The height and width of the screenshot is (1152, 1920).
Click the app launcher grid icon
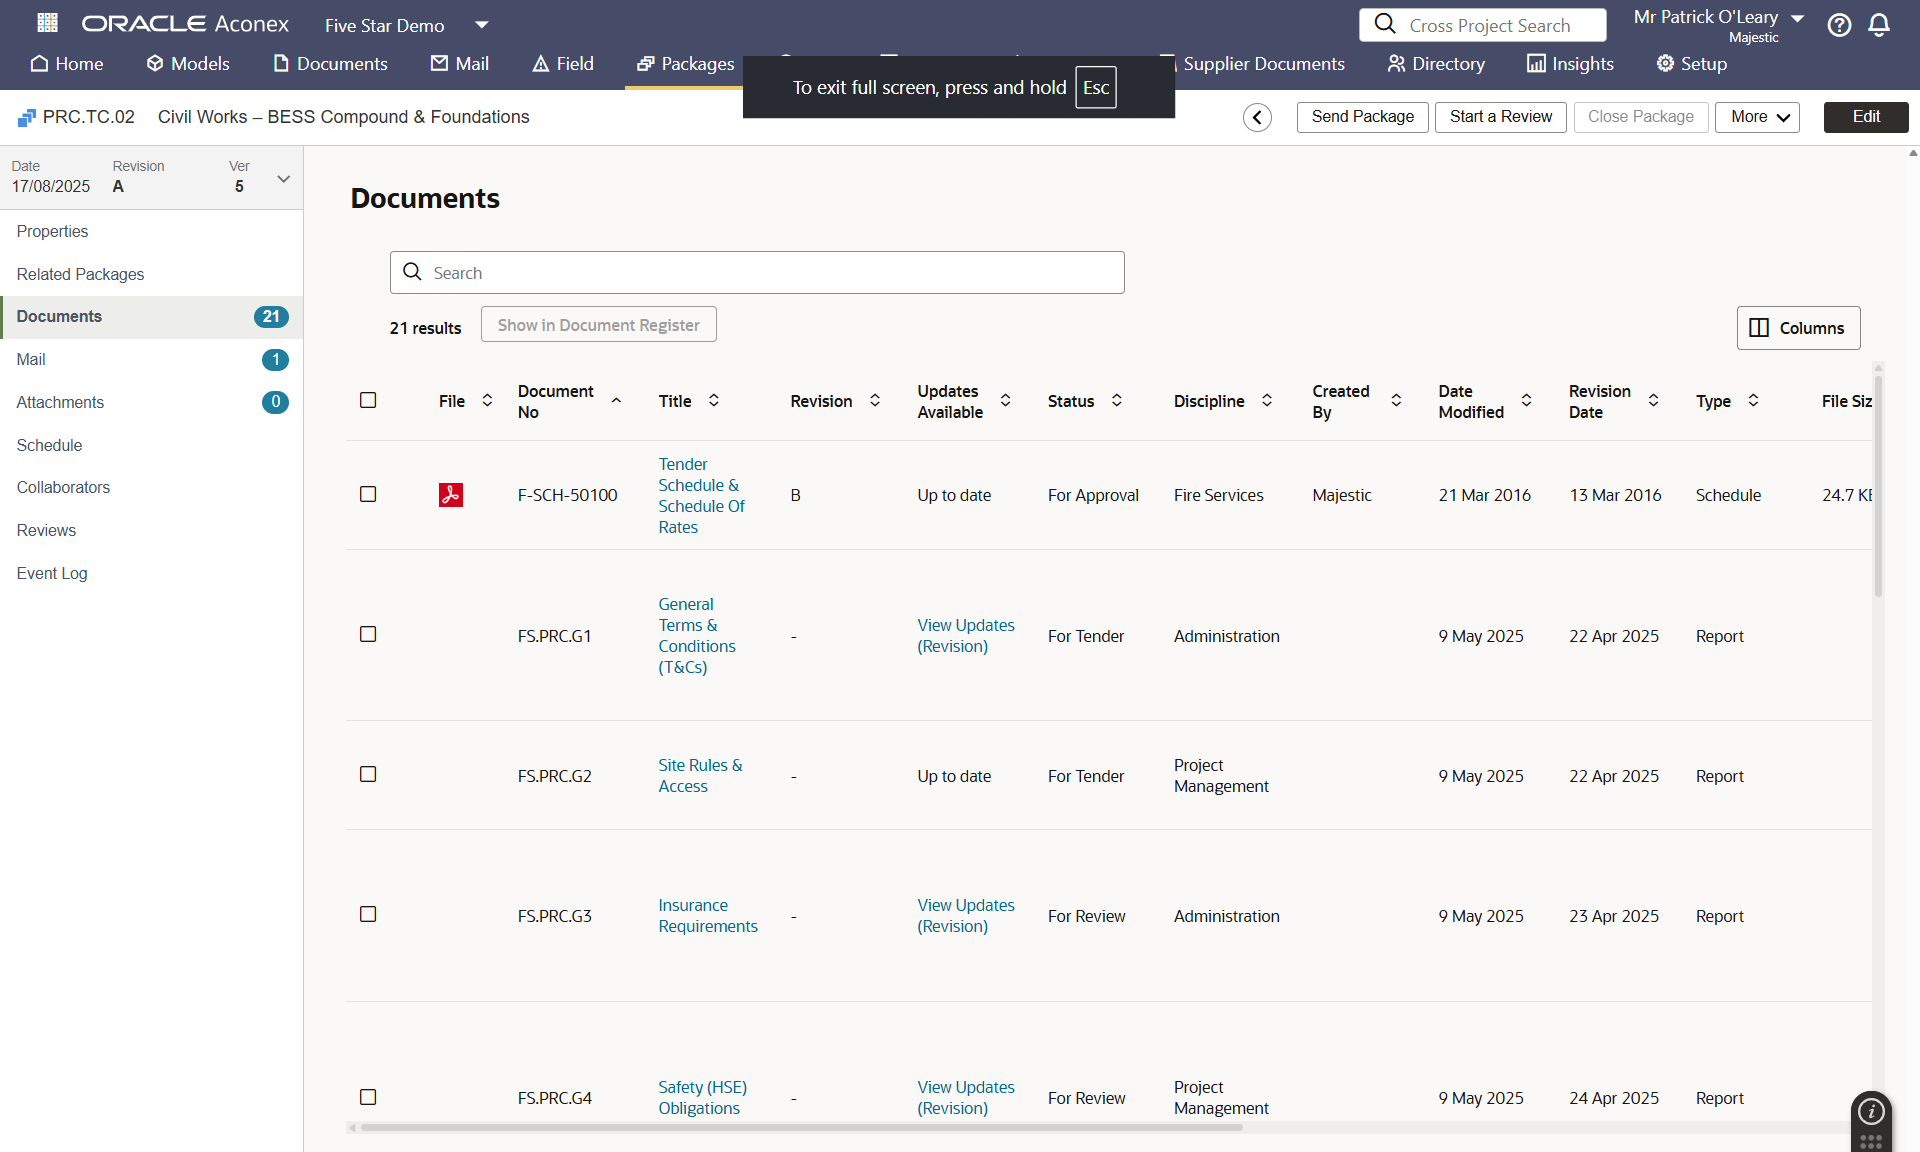point(47,23)
